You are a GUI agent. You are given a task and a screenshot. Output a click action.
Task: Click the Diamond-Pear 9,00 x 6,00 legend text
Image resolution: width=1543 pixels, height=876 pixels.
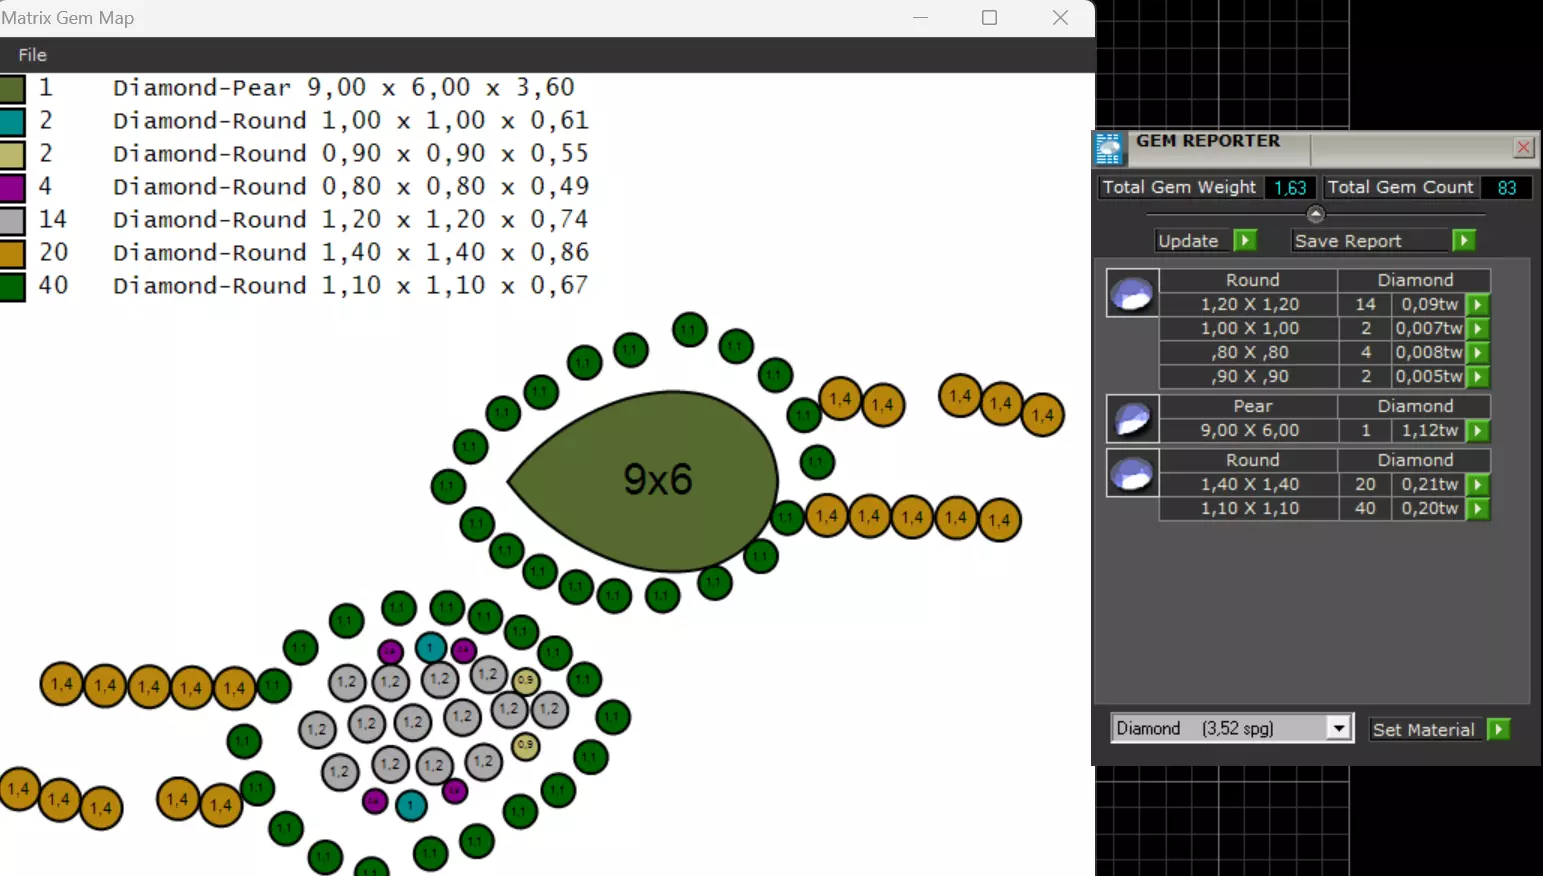tap(344, 88)
